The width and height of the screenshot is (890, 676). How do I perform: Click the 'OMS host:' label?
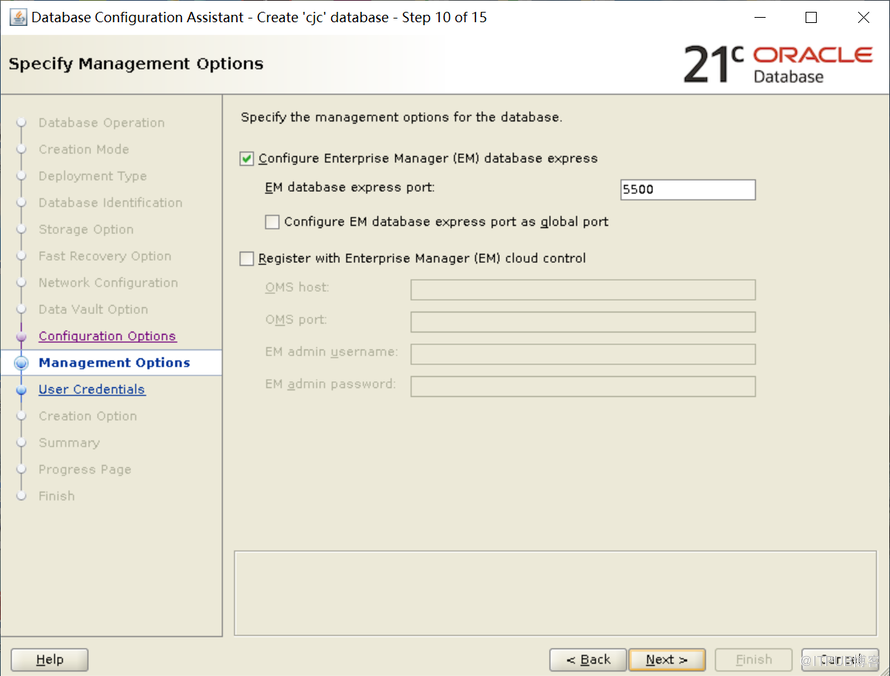(297, 287)
